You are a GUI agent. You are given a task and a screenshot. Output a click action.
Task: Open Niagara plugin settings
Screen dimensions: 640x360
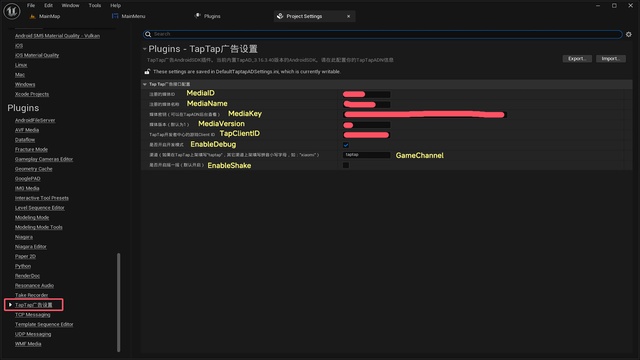click(24, 237)
